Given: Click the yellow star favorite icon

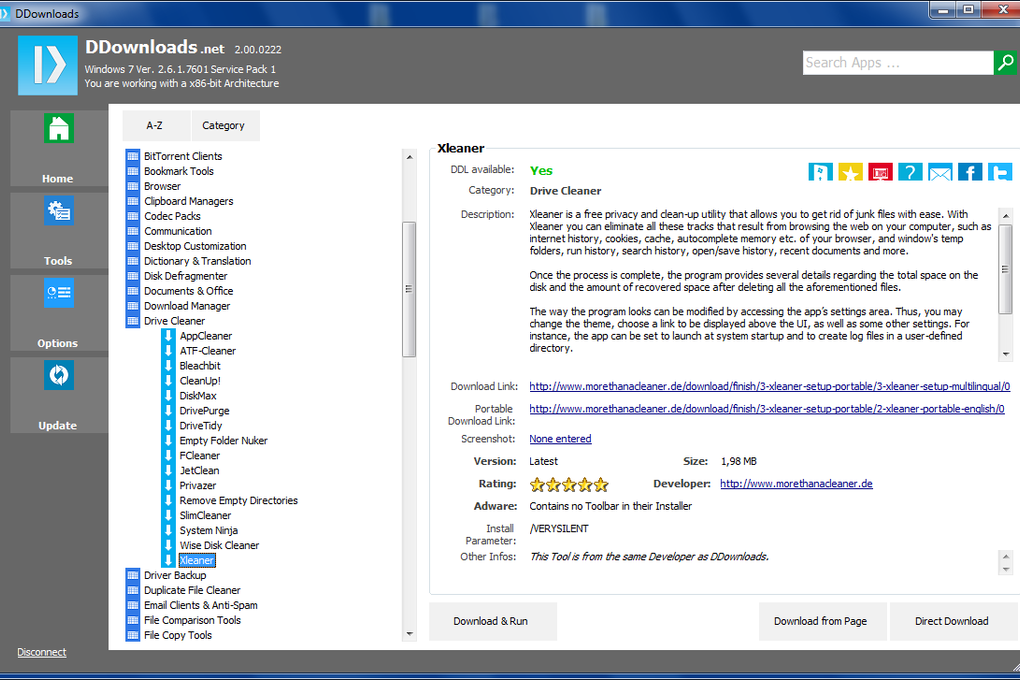Looking at the screenshot, I should [x=850, y=172].
